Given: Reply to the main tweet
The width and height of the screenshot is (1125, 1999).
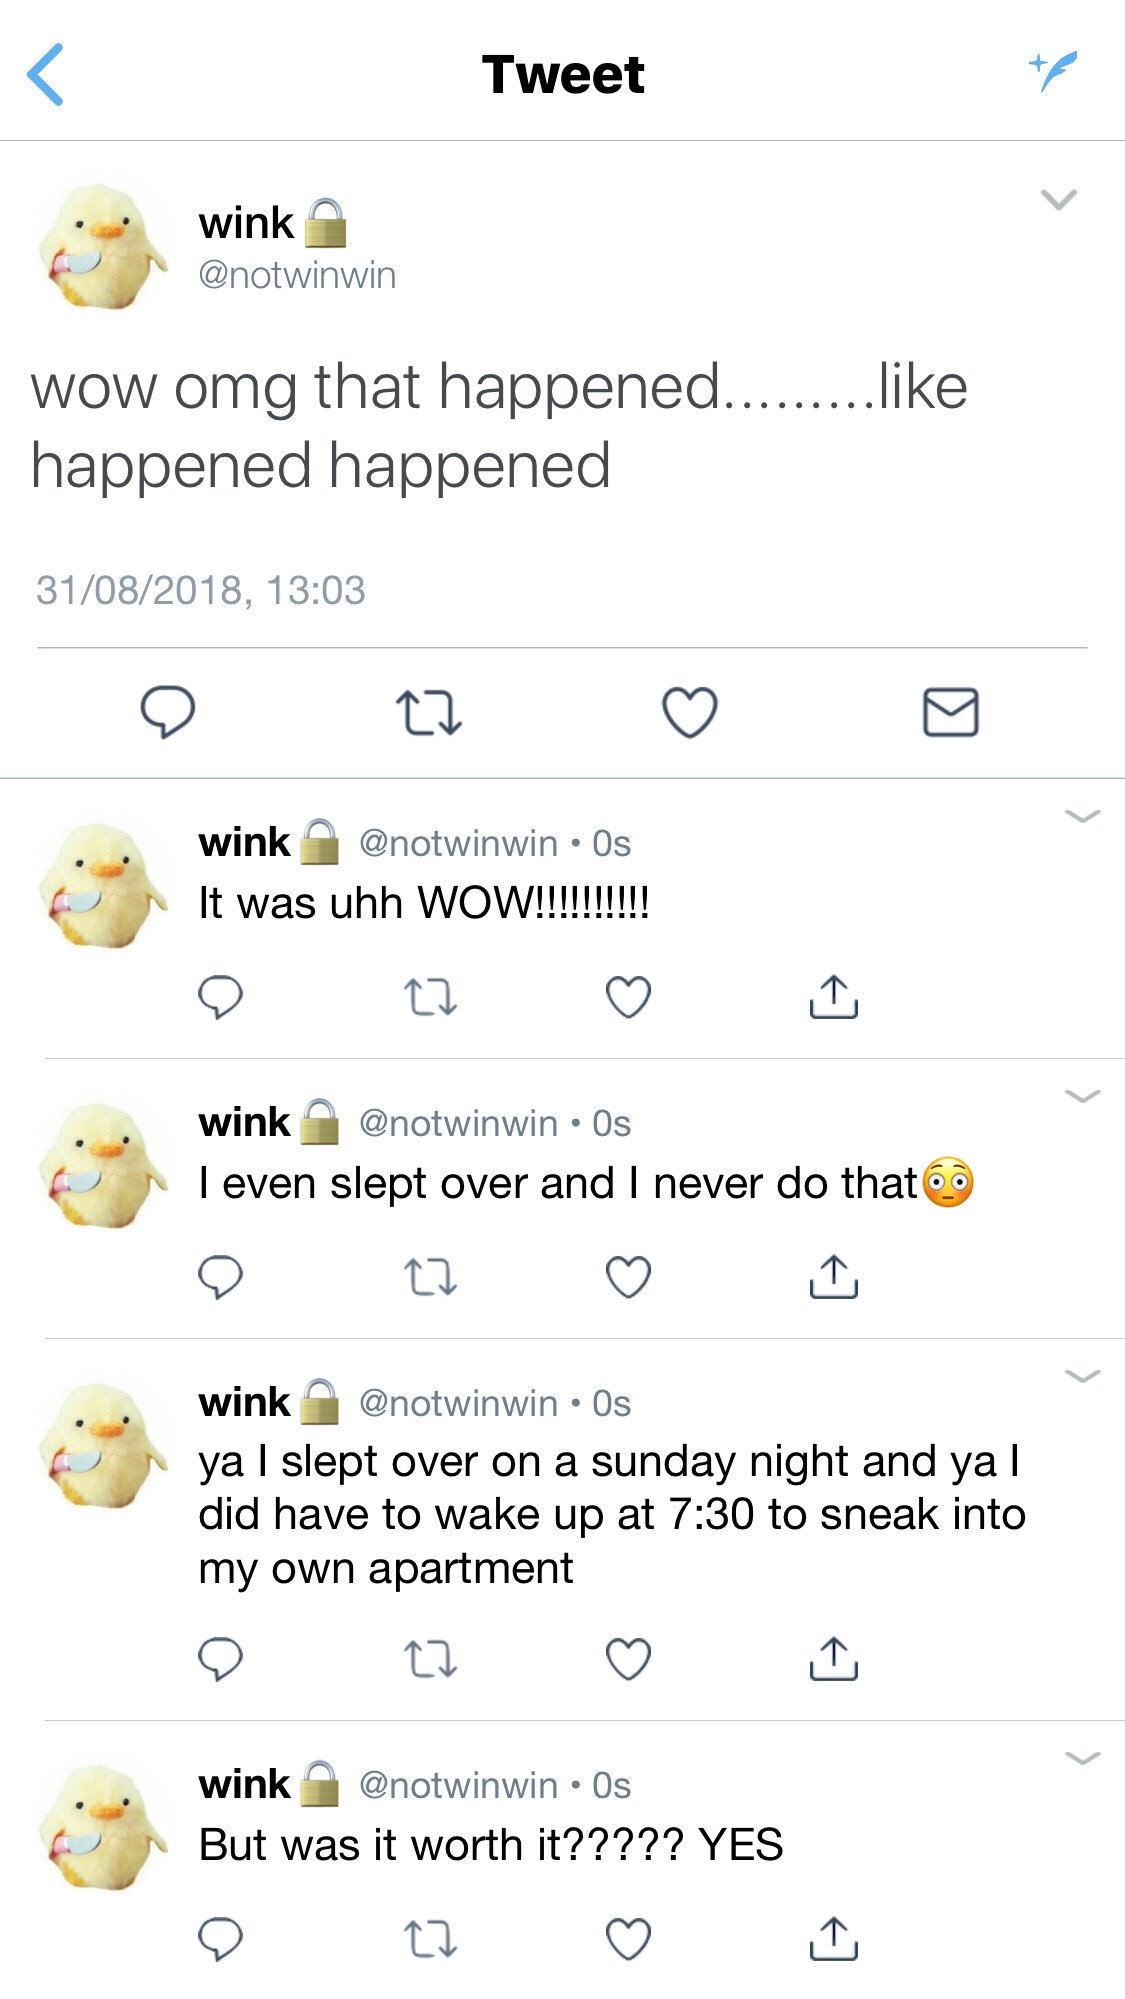Looking at the screenshot, I should tap(168, 712).
